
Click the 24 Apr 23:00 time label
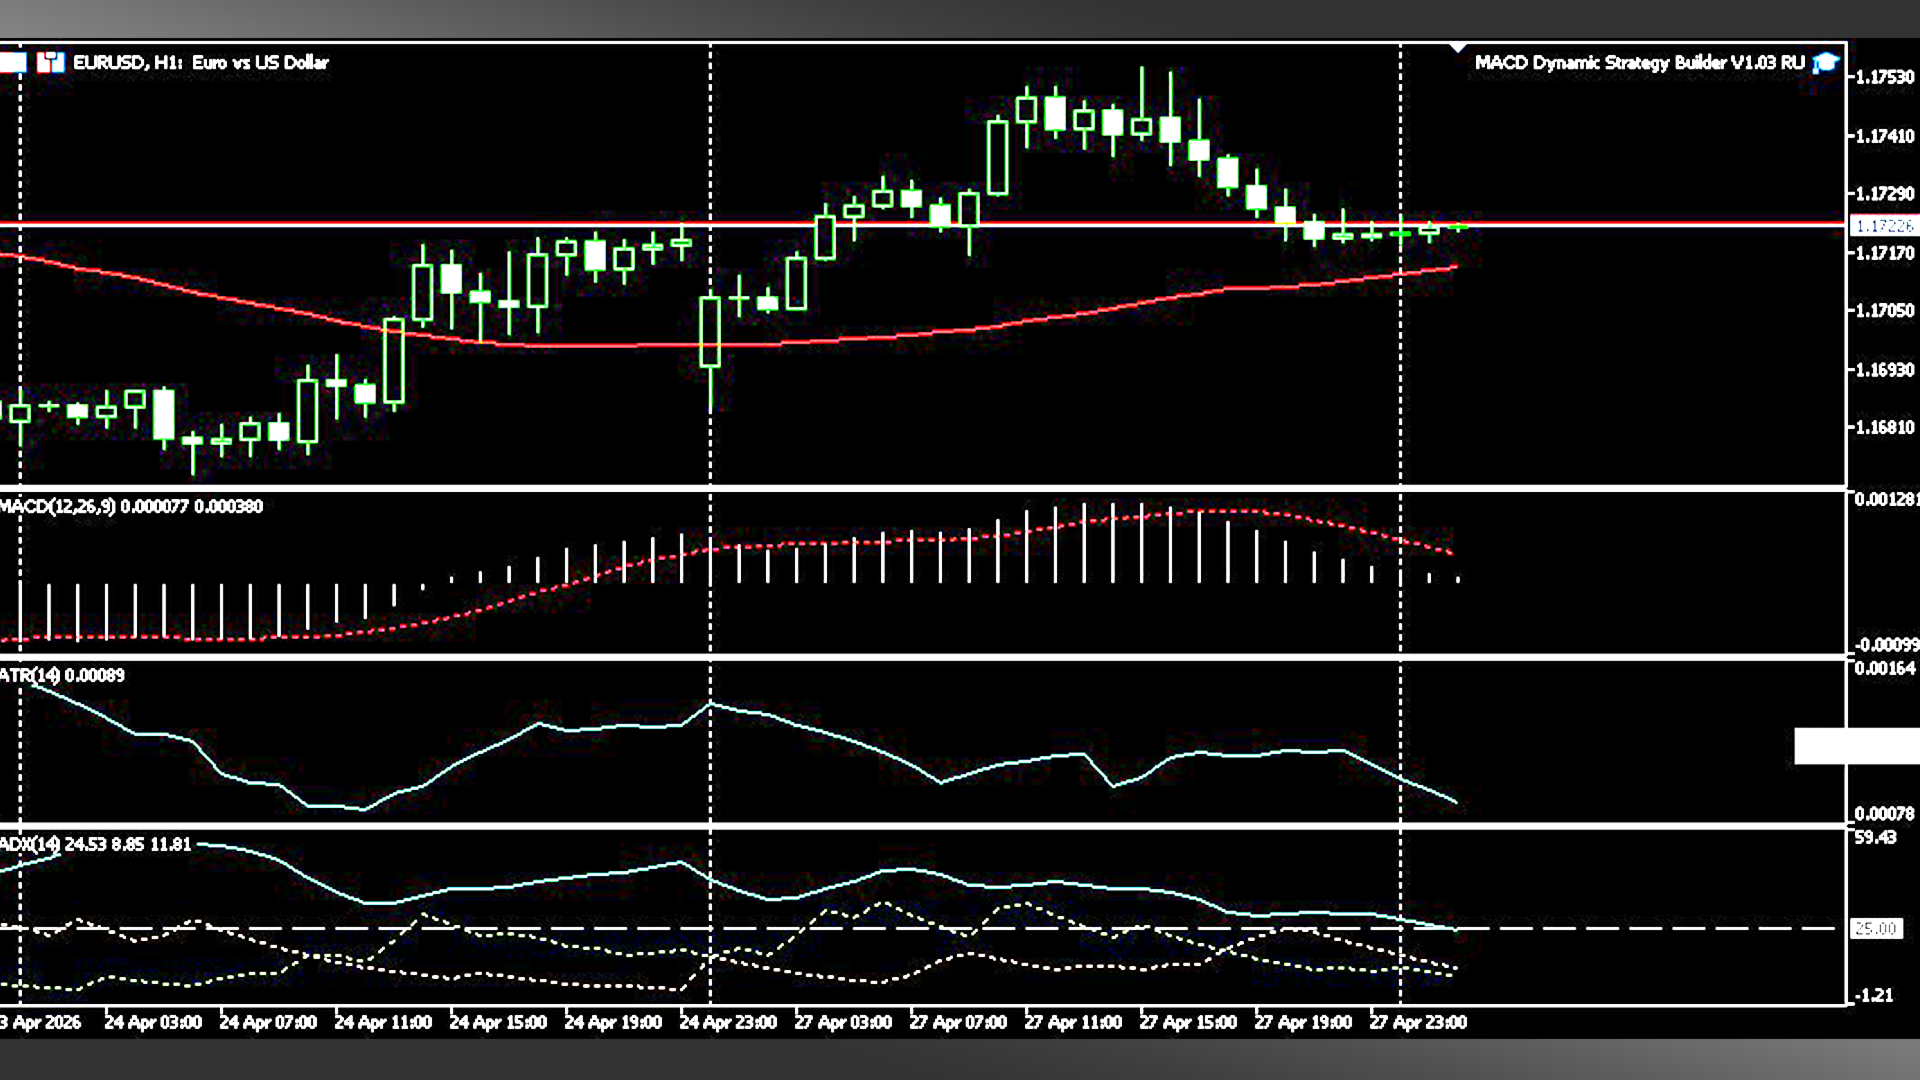click(x=728, y=1022)
